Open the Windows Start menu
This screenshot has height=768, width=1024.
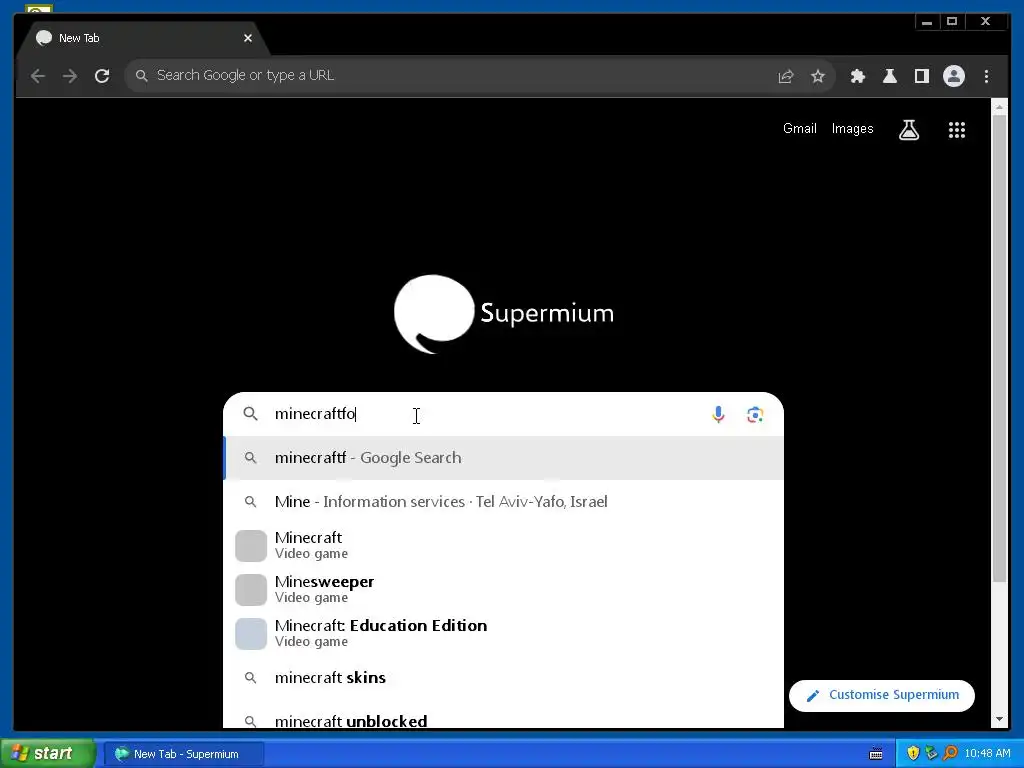tap(47, 754)
